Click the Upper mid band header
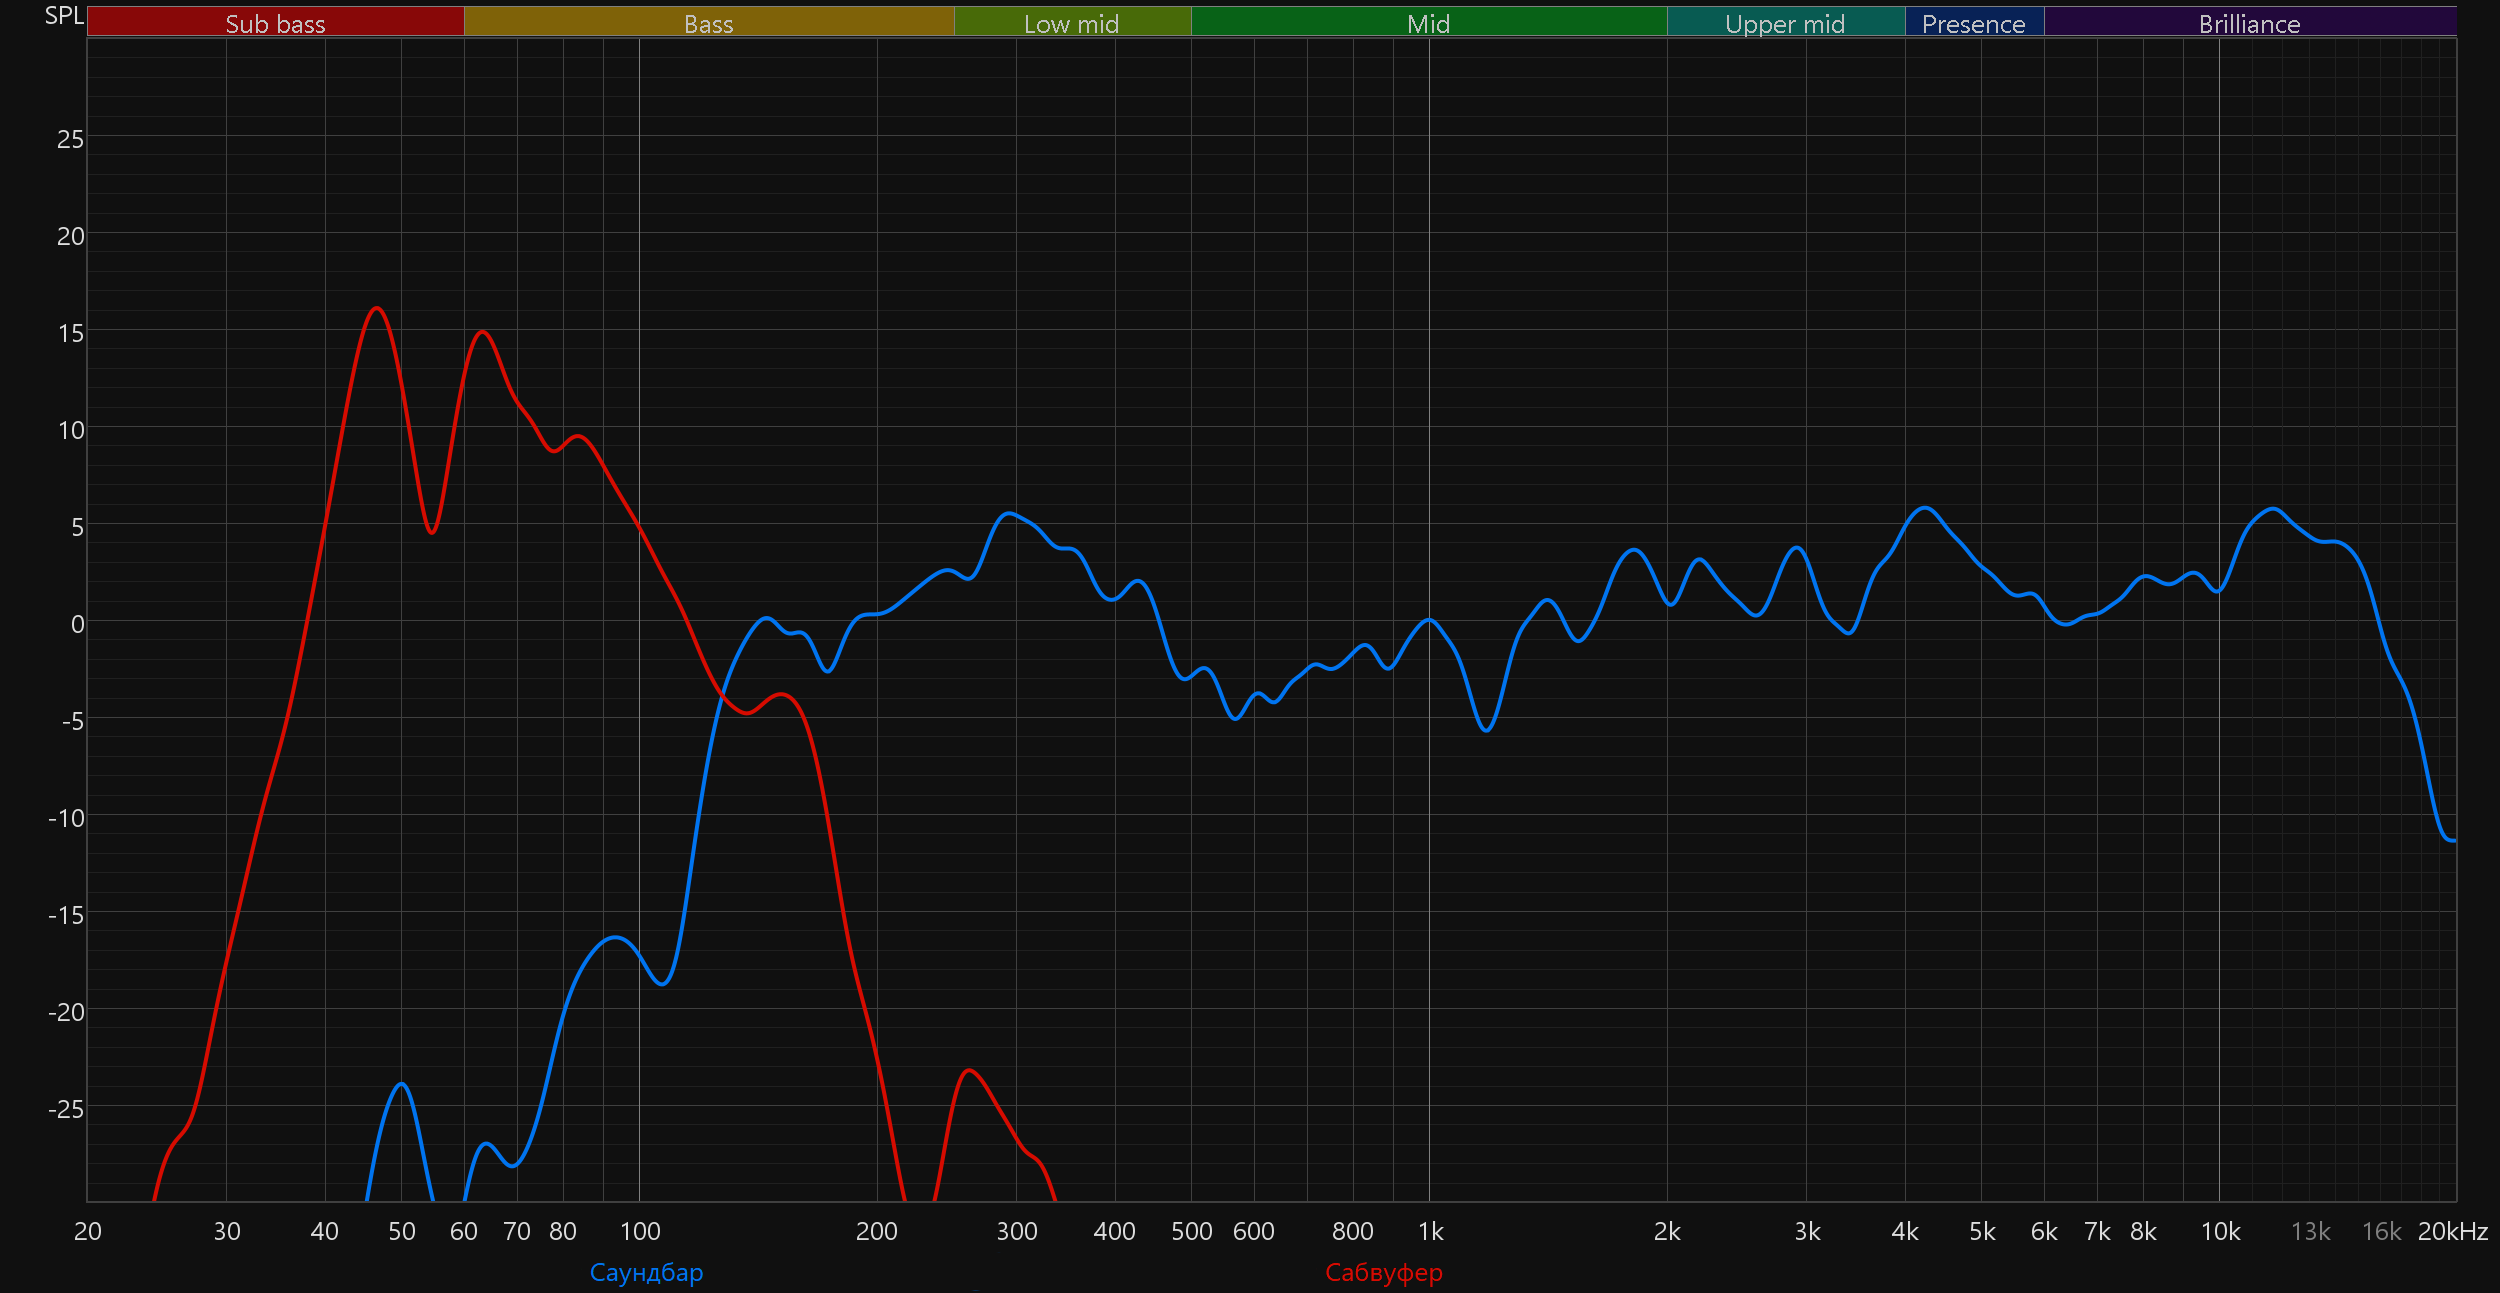2500x1293 pixels. 1785,23
